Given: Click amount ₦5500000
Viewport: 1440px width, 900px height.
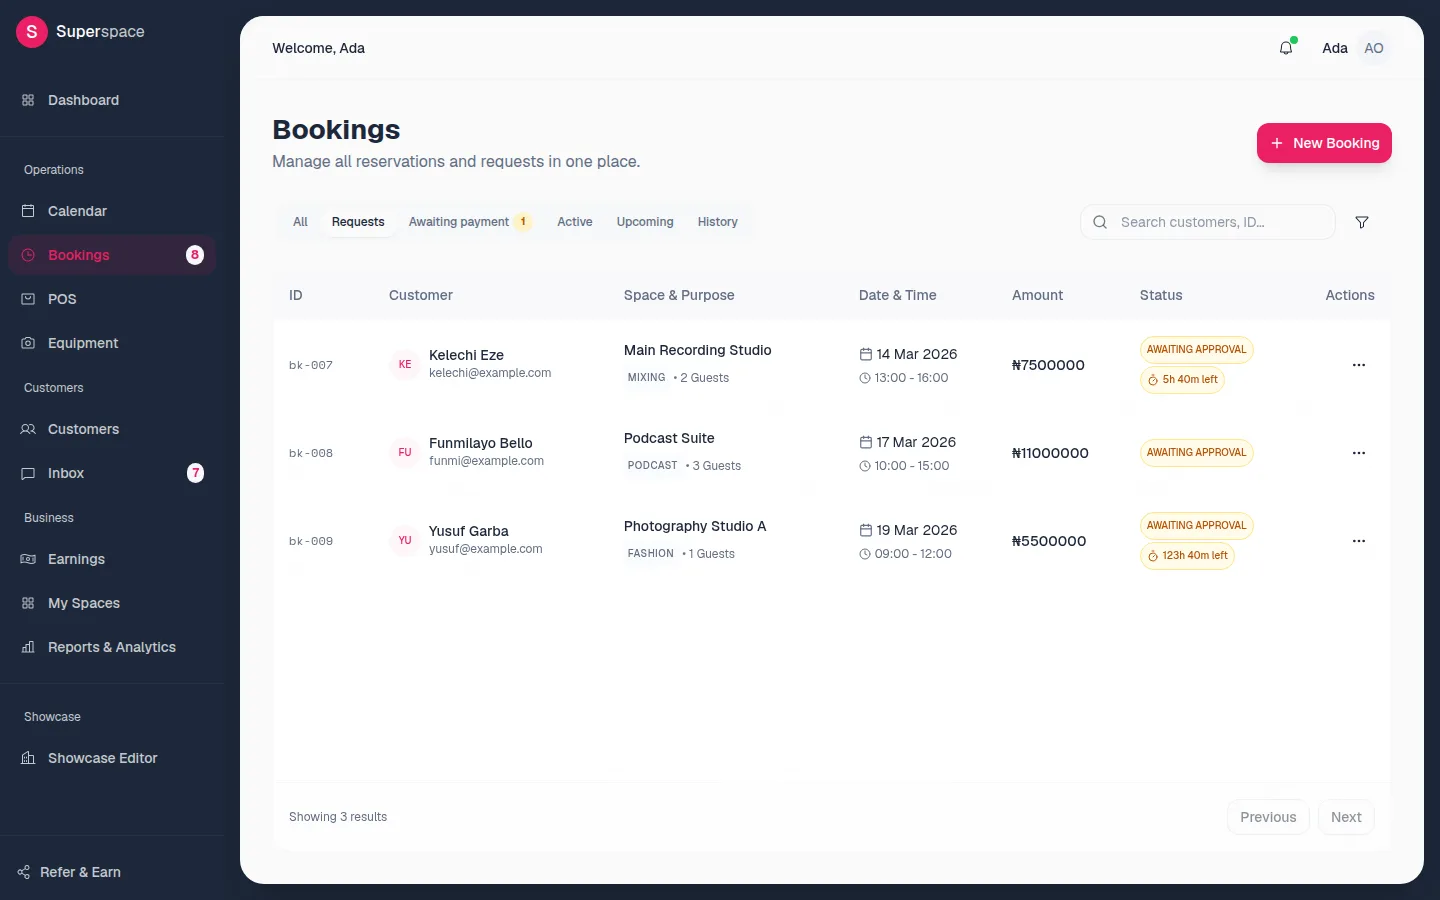Looking at the screenshot, I should point(1049,541).
